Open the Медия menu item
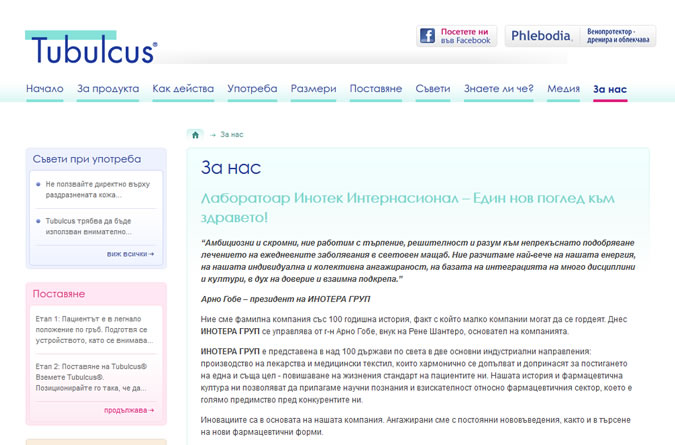The width and height of the screenshot is (675, 445). [564, 89]
